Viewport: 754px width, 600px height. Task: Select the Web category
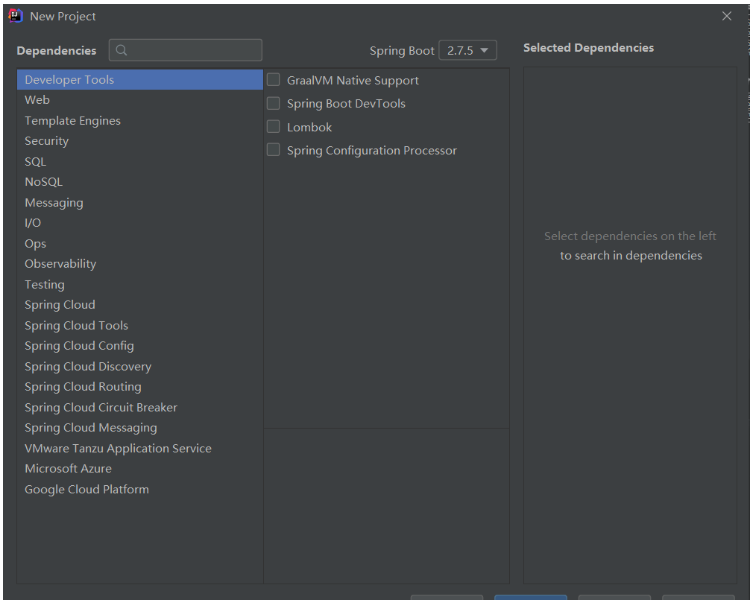tap(37, 100)
